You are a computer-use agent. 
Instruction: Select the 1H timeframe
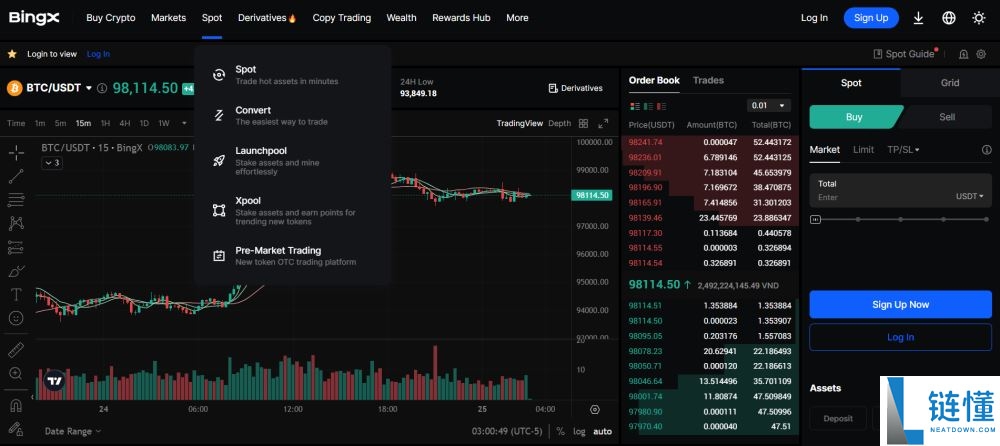106,123
